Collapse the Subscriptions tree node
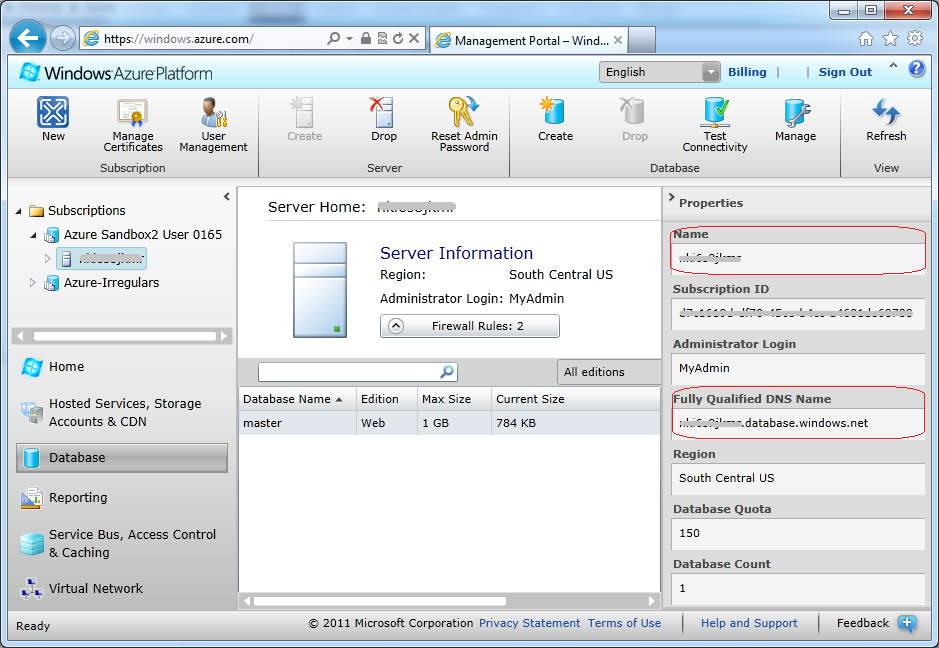The height and width of the screenshot is (648, 939). (19, 211)
